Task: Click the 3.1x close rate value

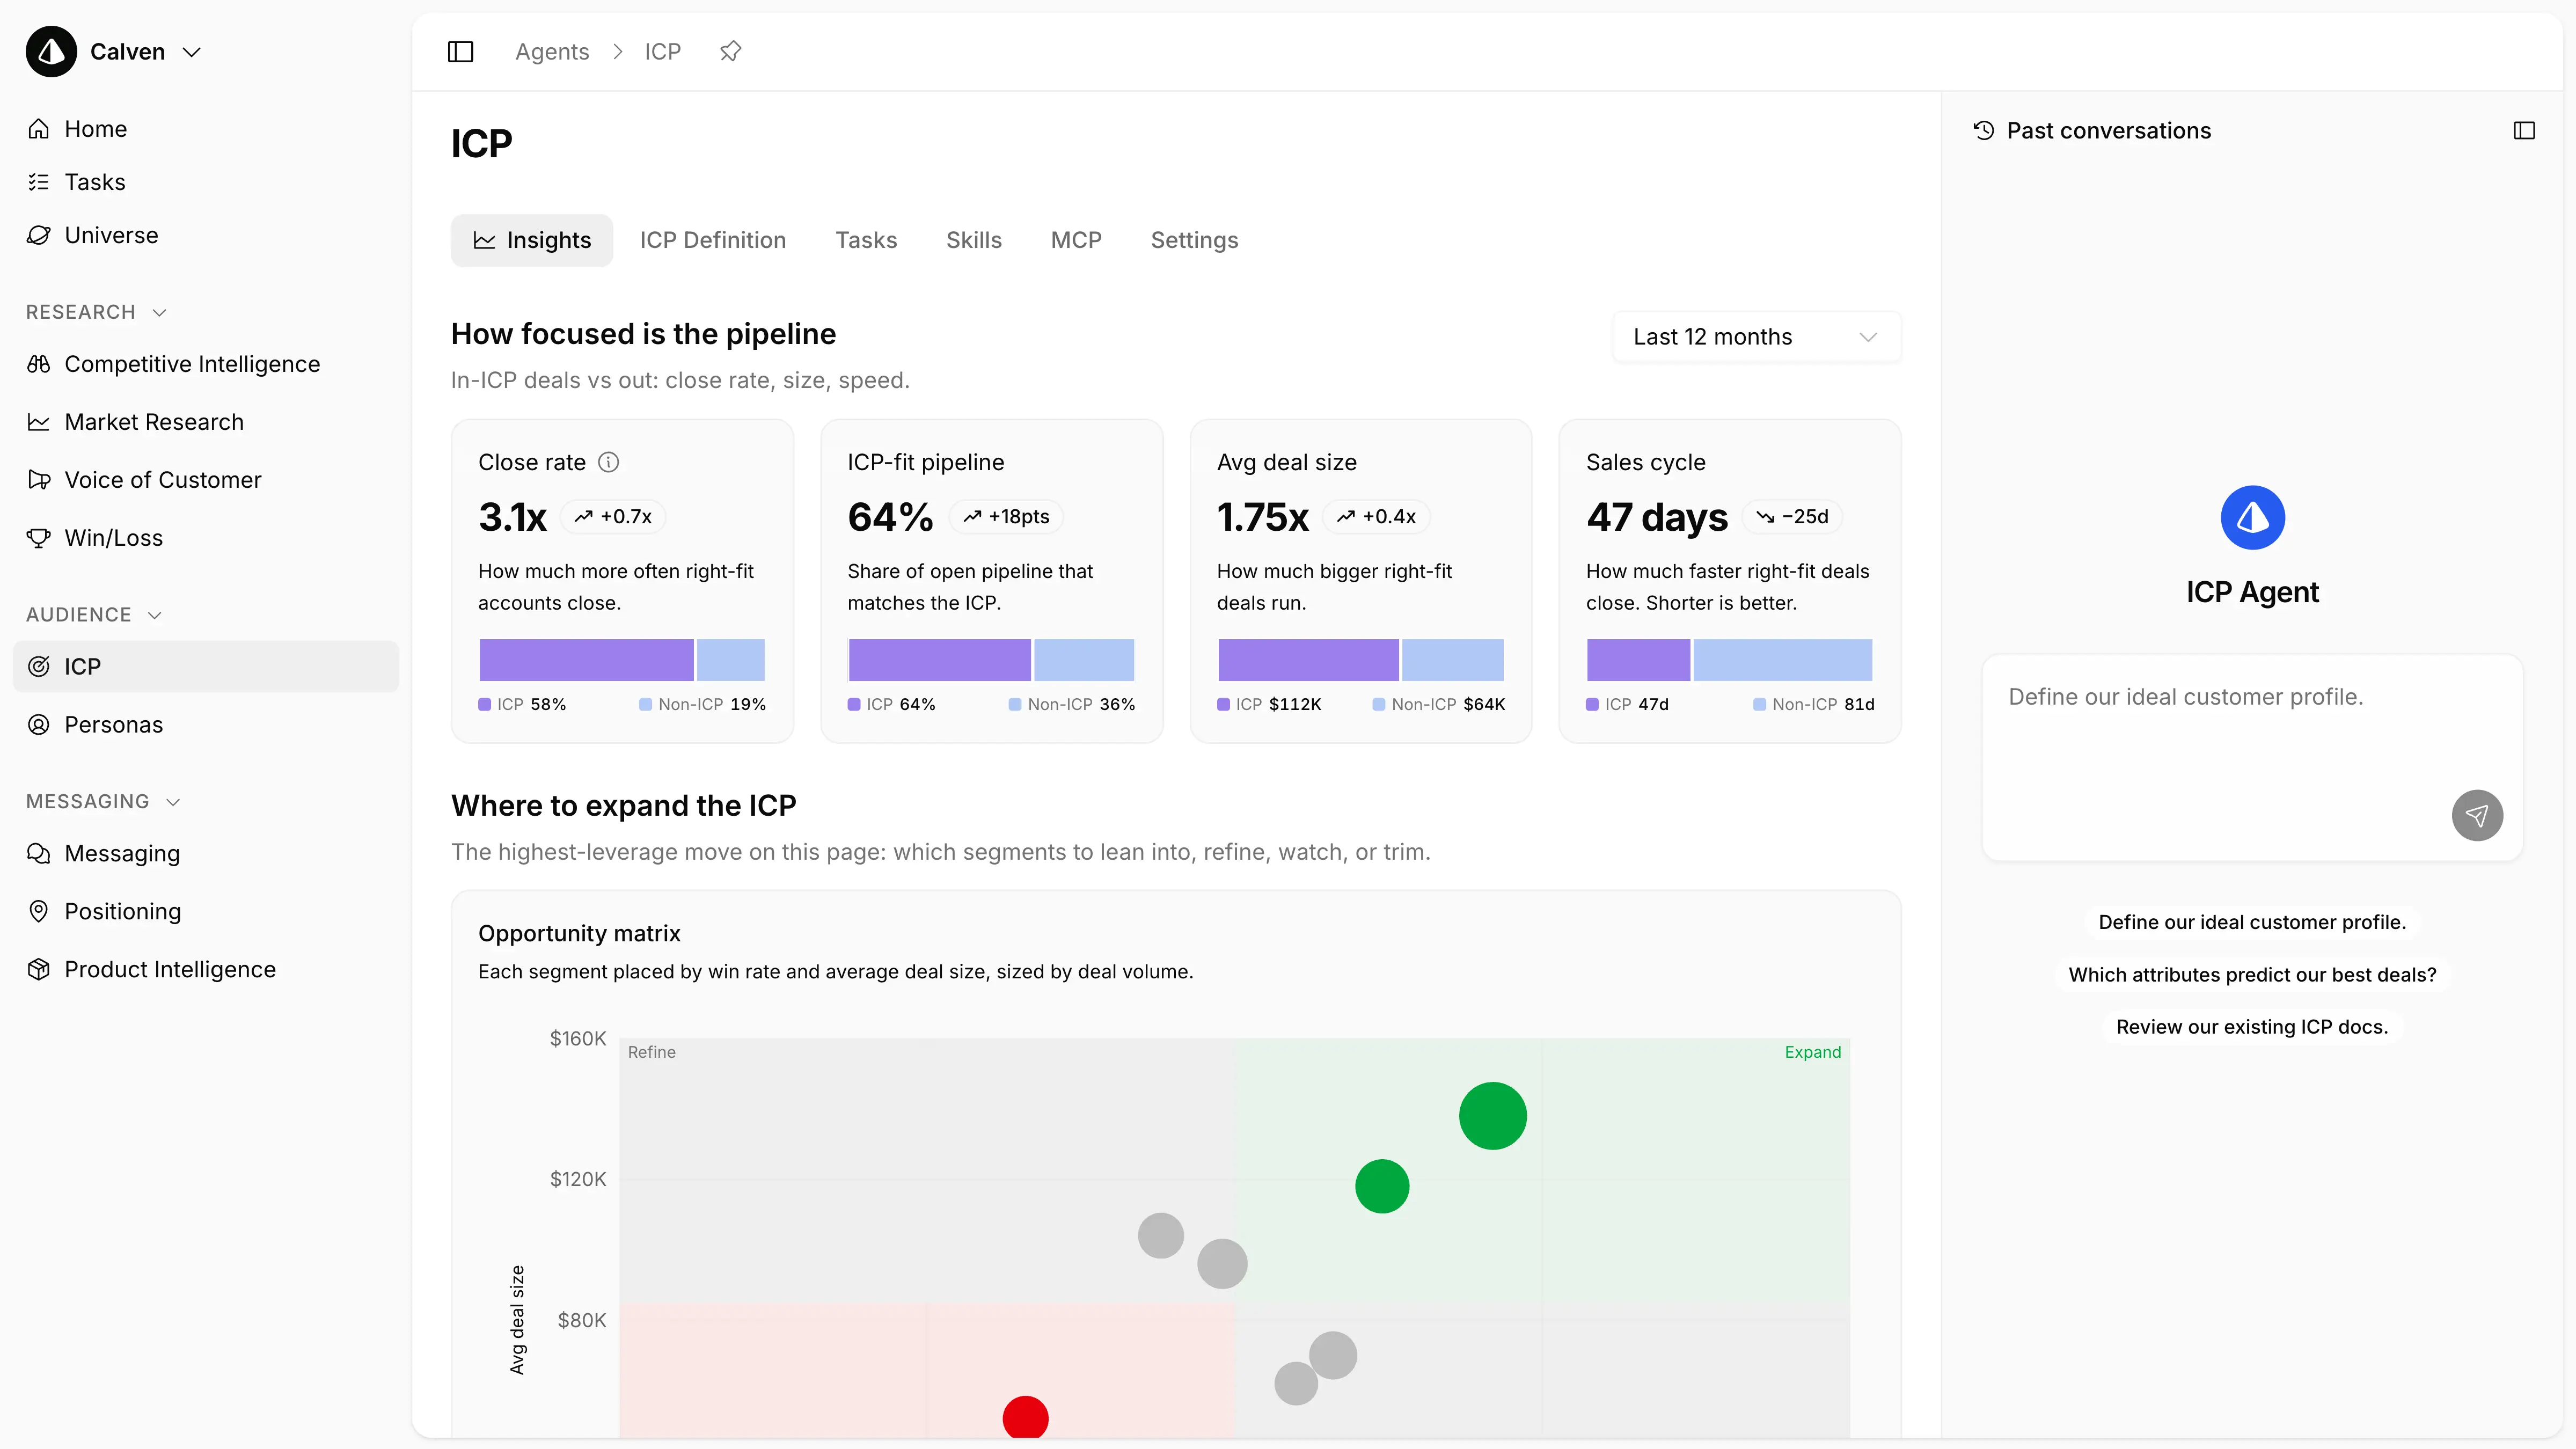Action: click(x=512, y=517)
